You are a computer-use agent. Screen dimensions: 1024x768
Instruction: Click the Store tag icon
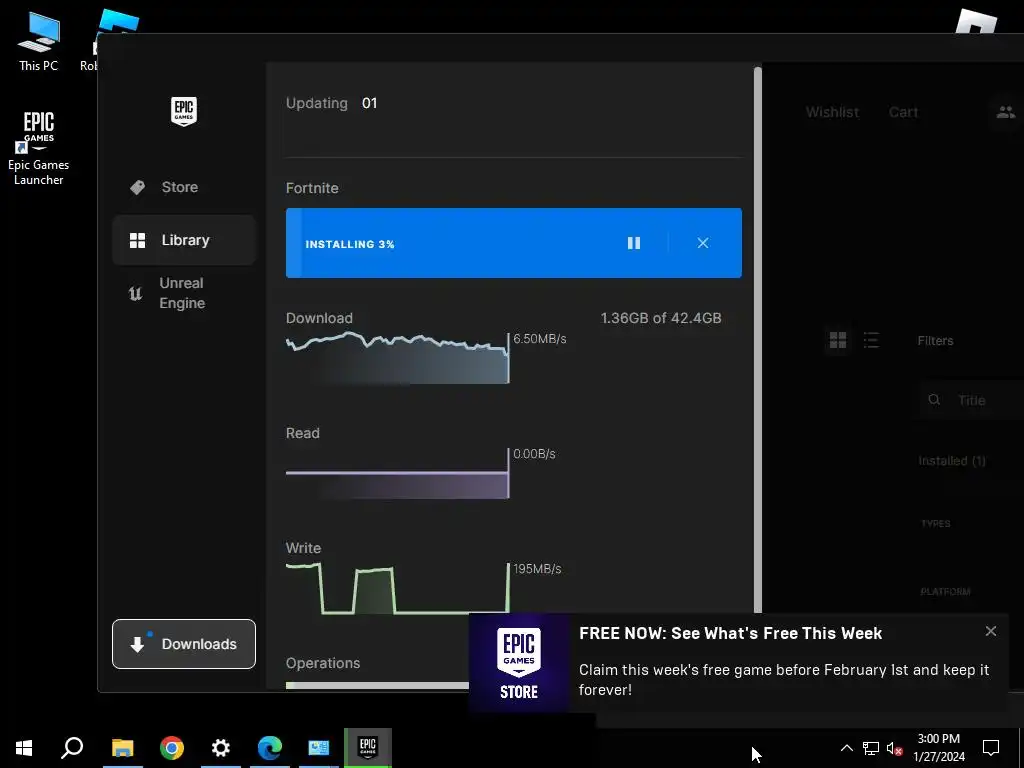tap(137, 187)
